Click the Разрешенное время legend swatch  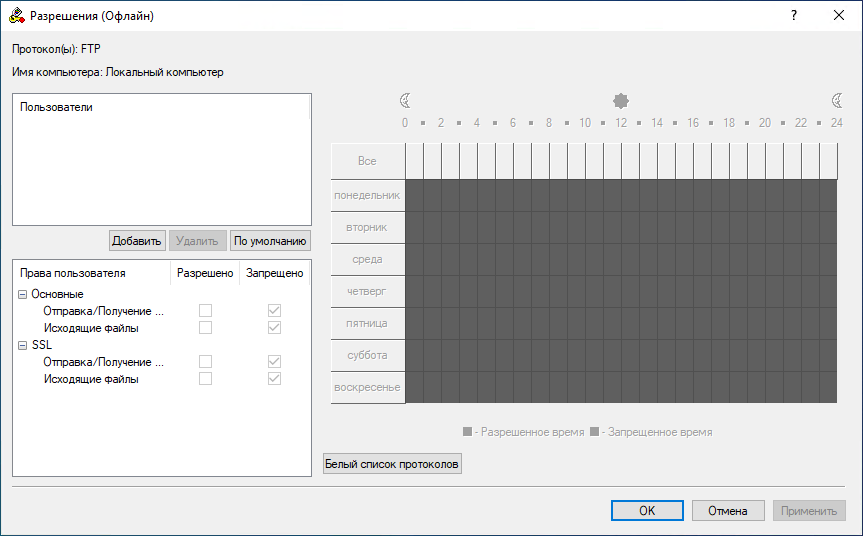467,431
